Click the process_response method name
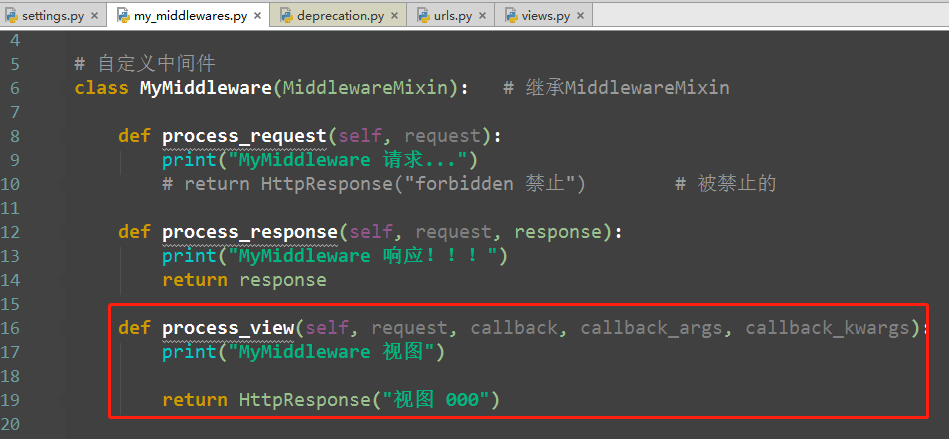Image resolution: width=949 pixels, height=439 pixels. pos(250,232)
